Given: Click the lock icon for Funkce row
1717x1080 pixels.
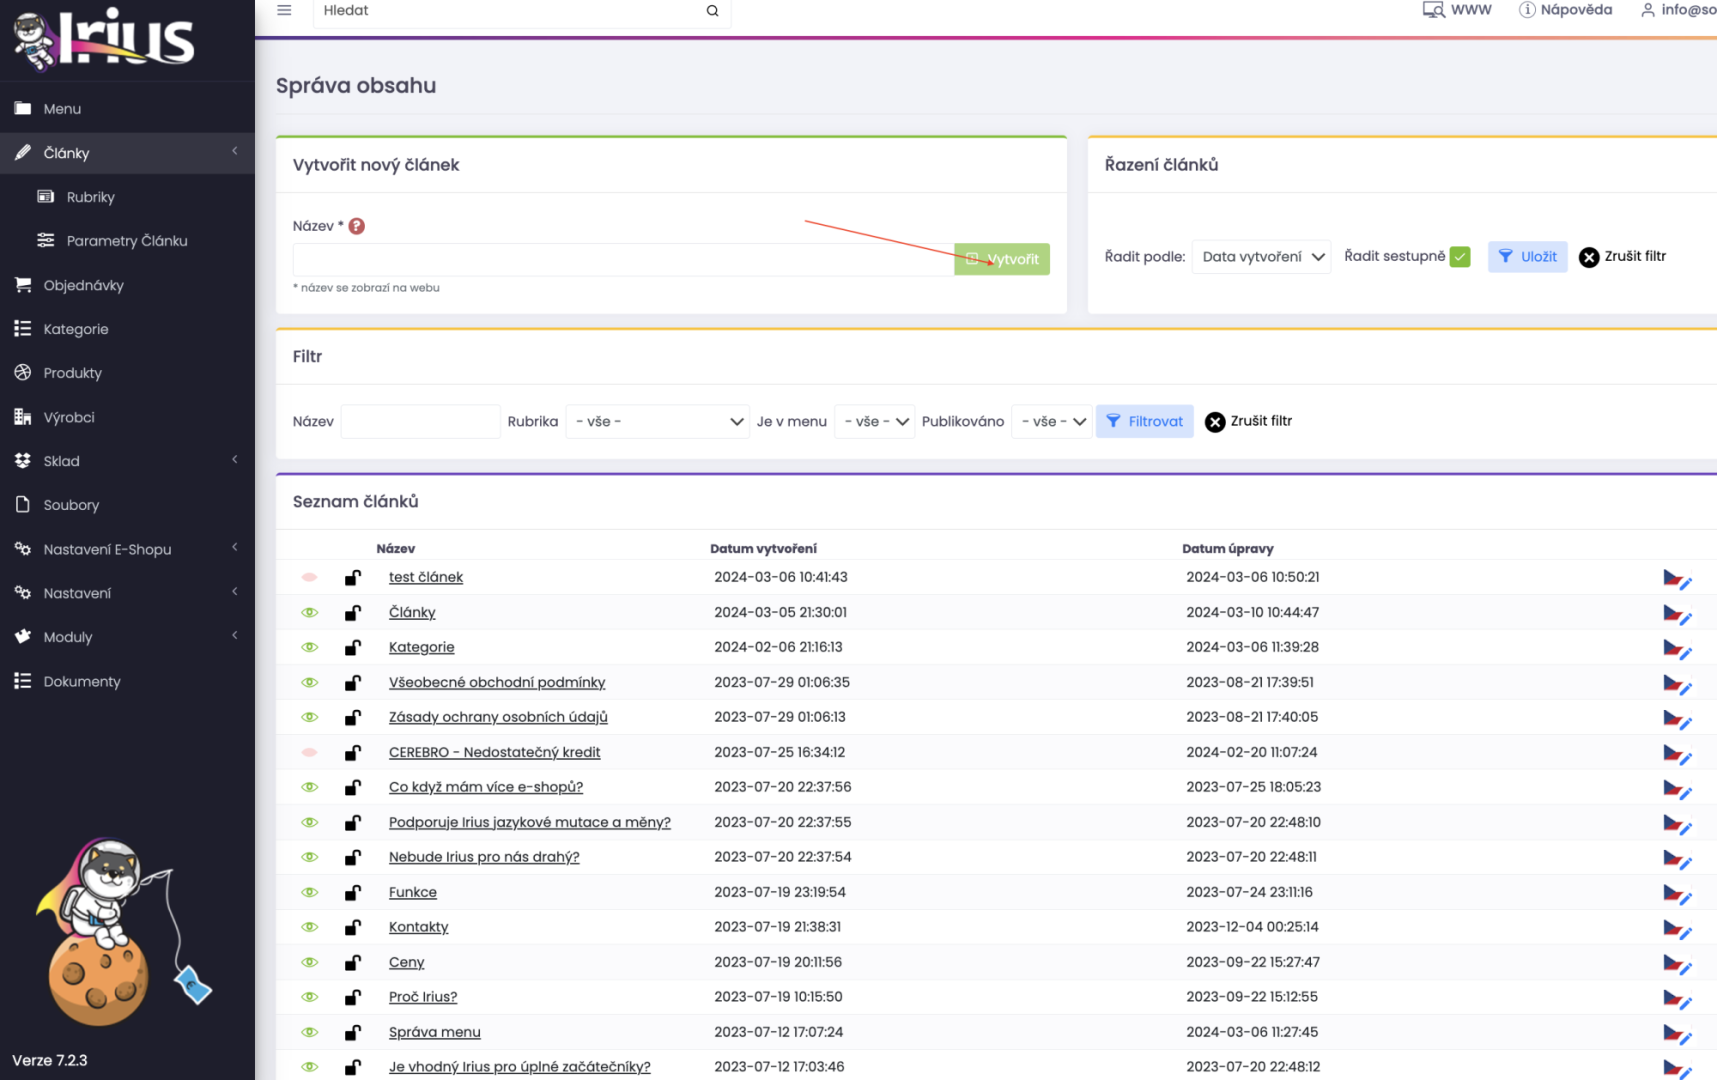Looking at the screenshot, I should pyautogui.click(x=352, y=892).
